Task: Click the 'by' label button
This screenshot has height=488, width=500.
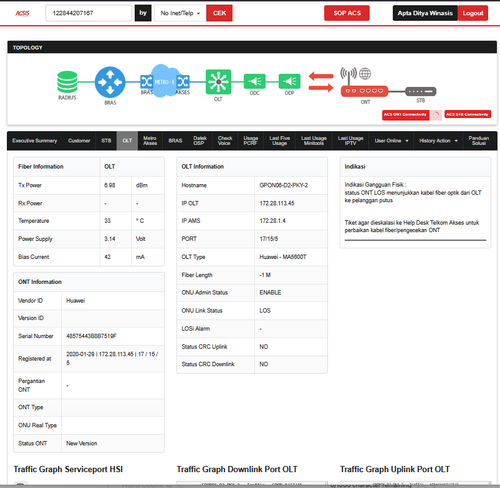Action: pos(143,13)
